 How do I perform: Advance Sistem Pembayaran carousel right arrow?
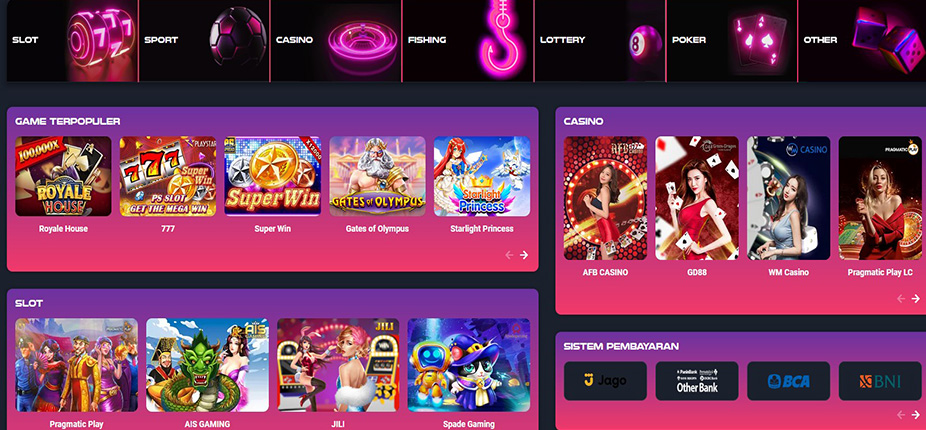tap(915, 415)
